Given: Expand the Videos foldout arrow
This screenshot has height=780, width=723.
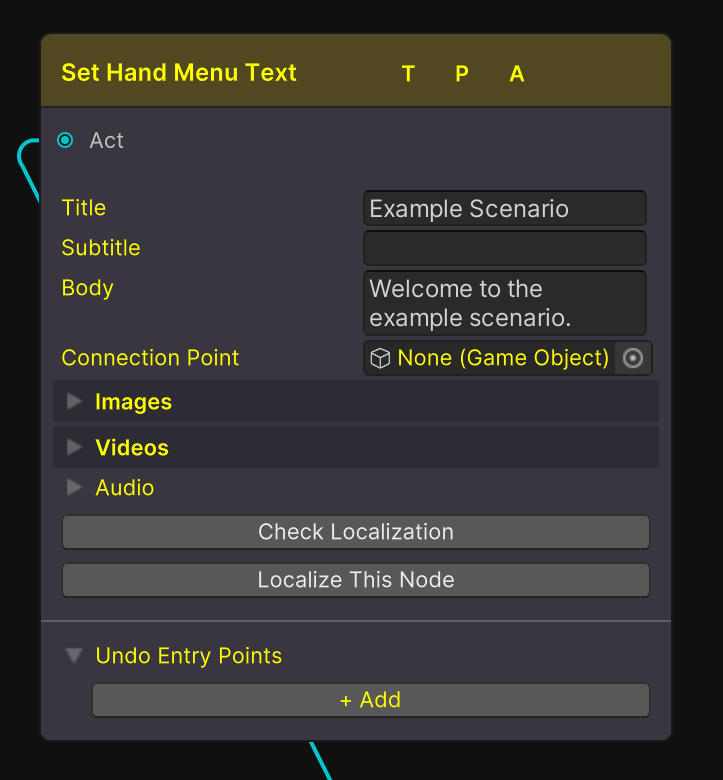Looking at the screenshot, I should click(x=74, y=448).
